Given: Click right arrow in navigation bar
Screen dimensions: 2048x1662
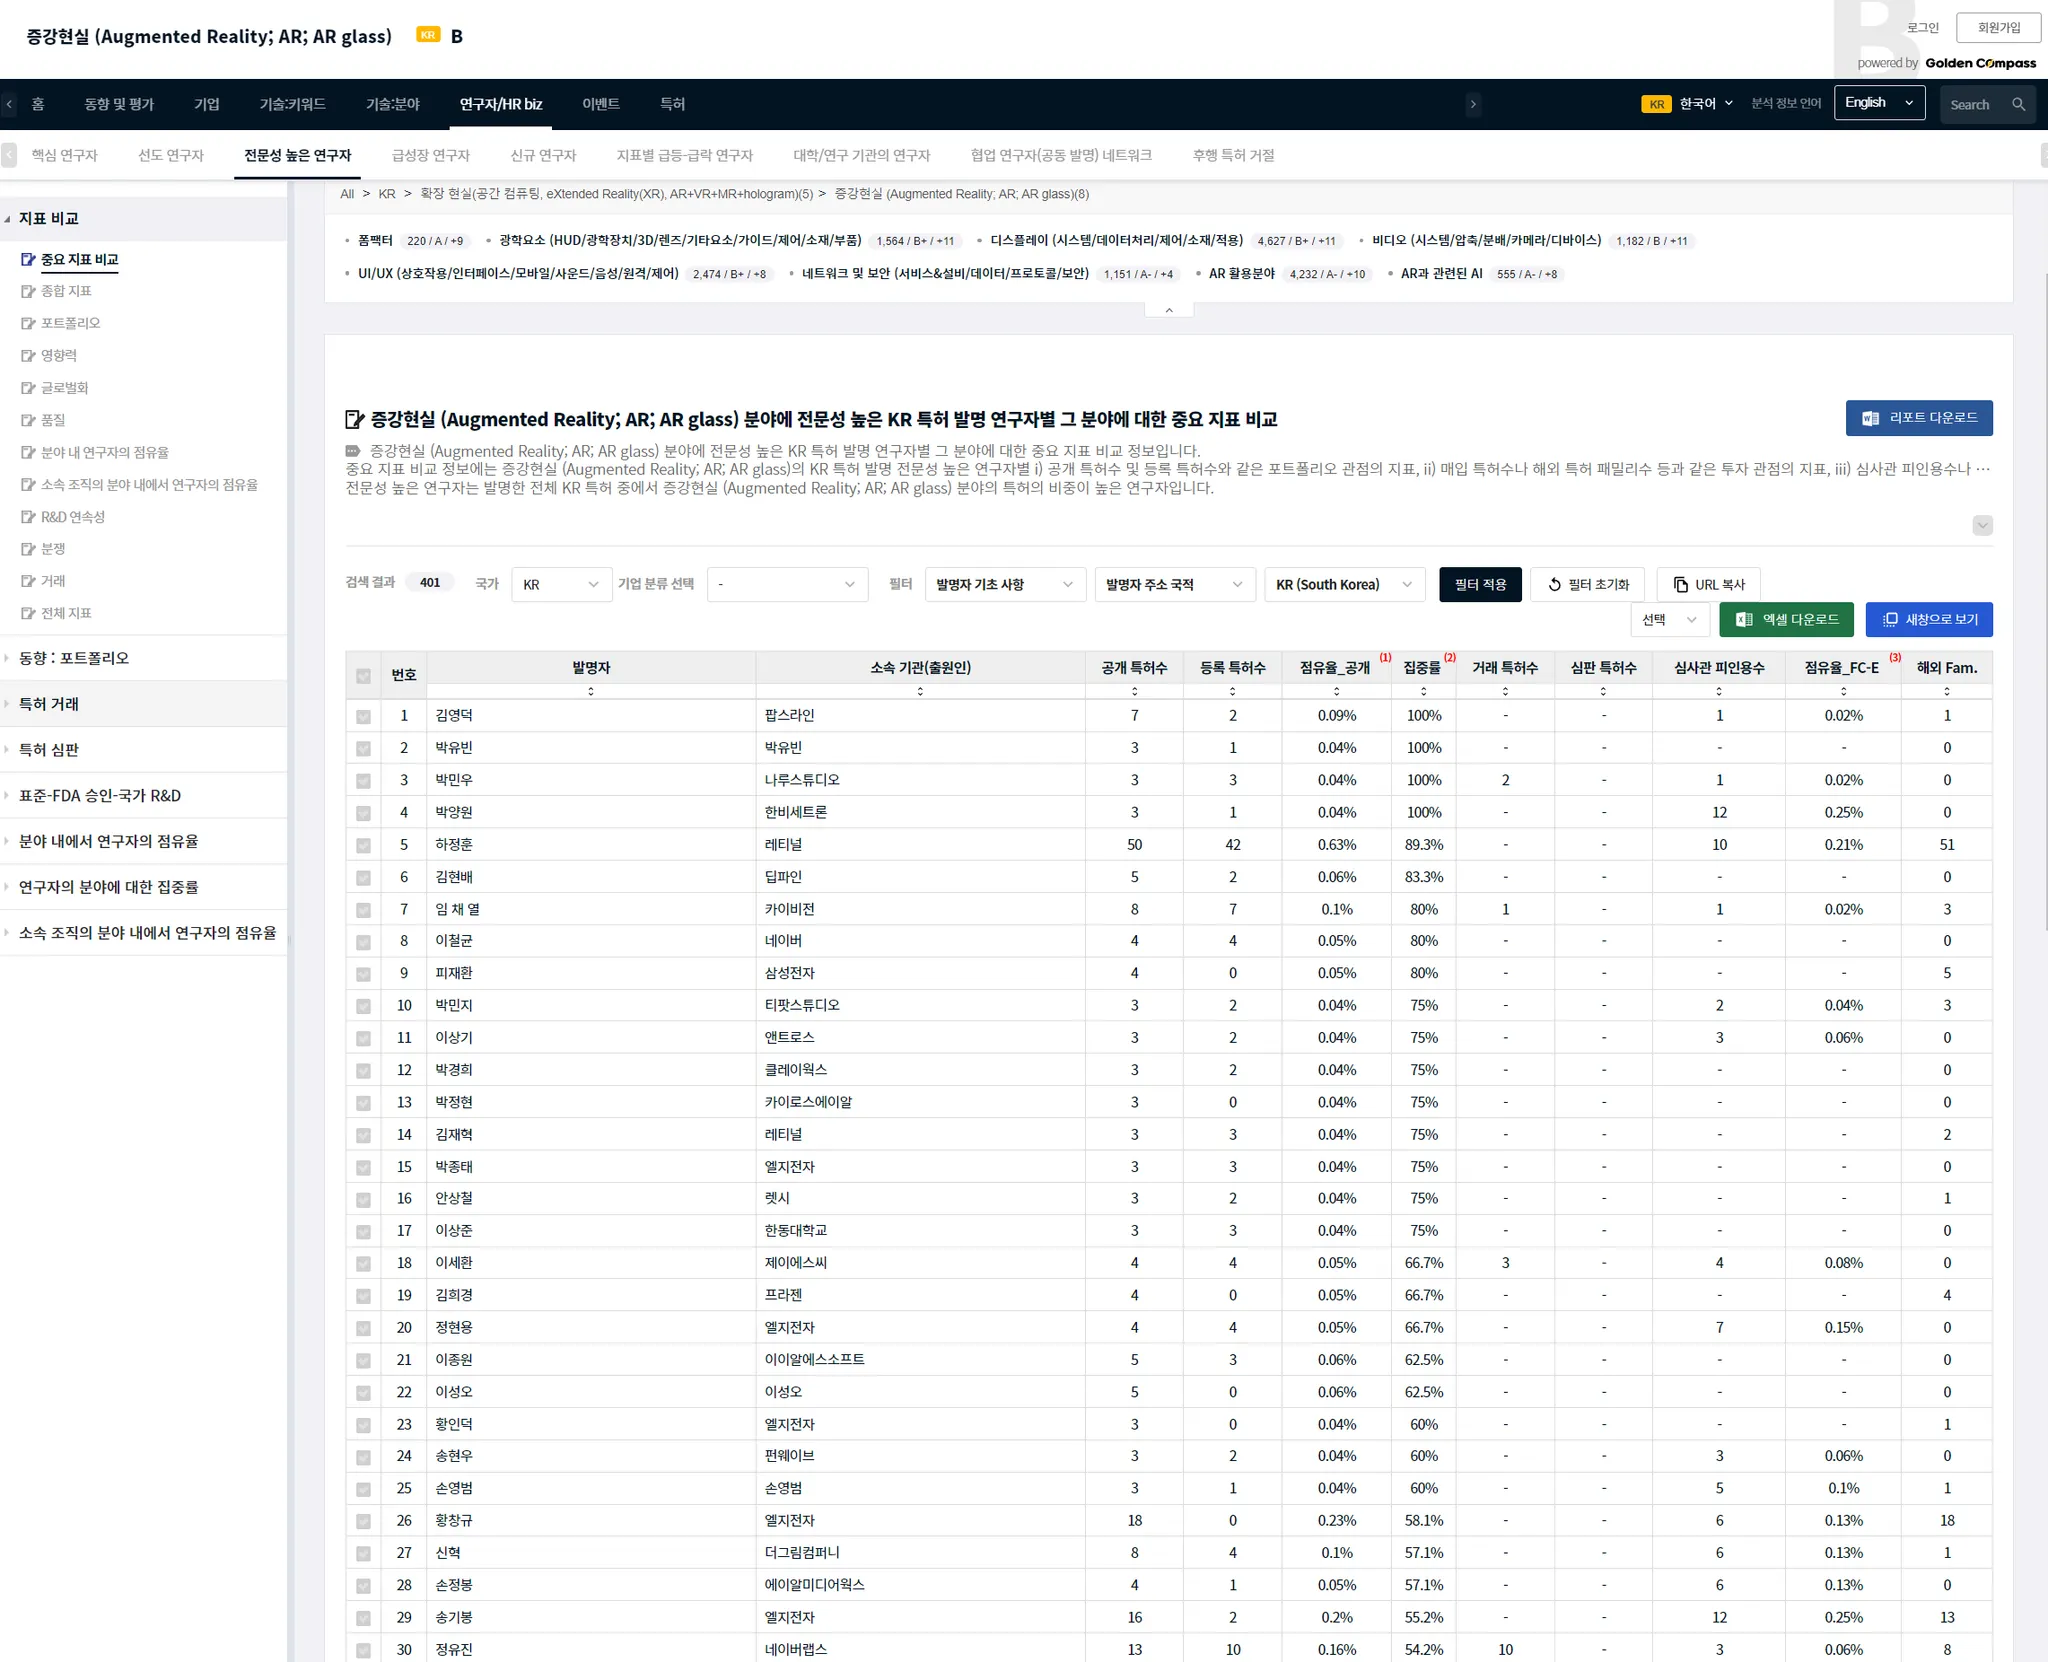Looking at the screenshot, I should click(x=1472, y=104).
